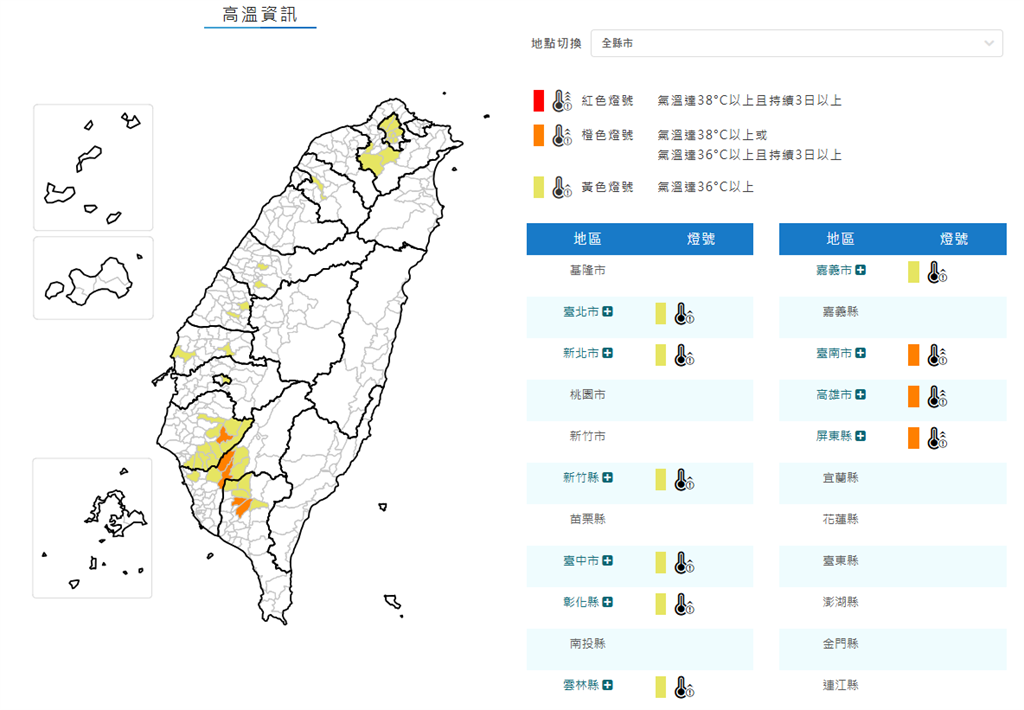1024x710 pixels.
Task: Open the 臺中市 link
Action: tap(581, 560)
